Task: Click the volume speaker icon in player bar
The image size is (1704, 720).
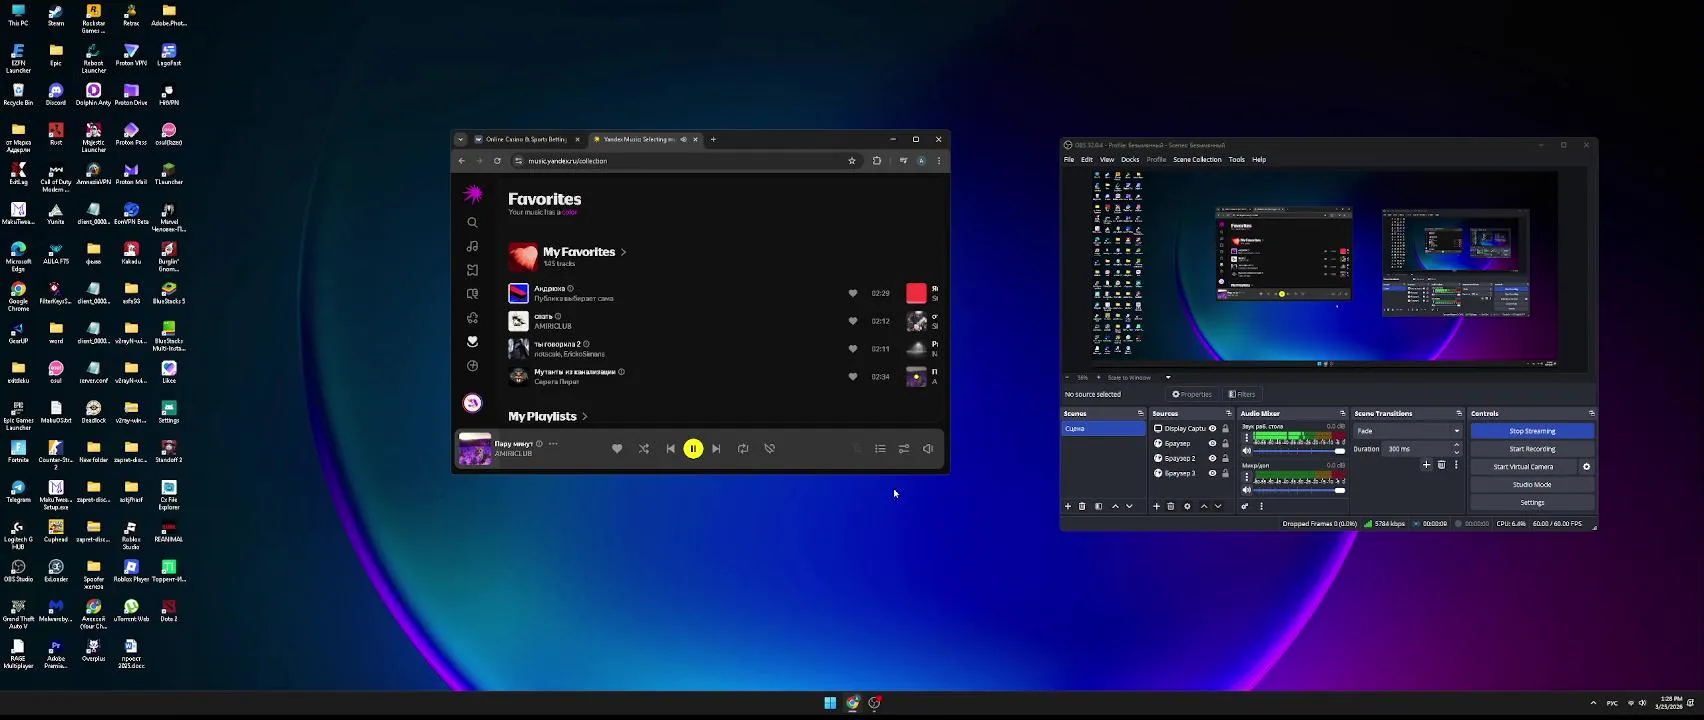Action: point(928,449)
